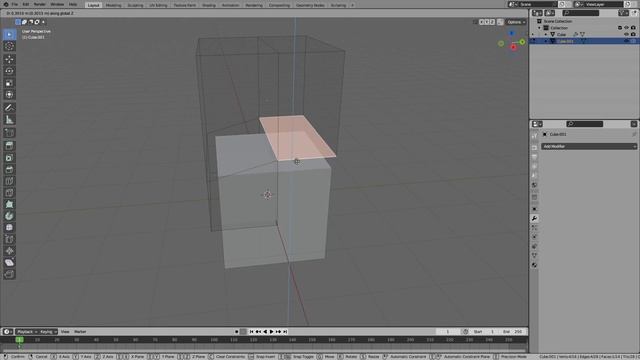Select the Edge Slide tool
Image resolution: width=640 pixels, height=360 pixels.
[x=9, y=239]
